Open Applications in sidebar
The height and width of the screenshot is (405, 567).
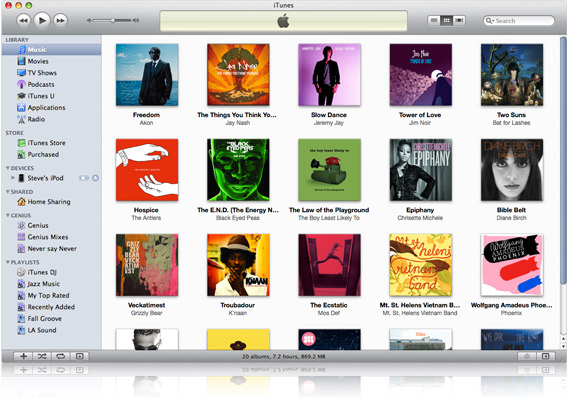[52, 107]
